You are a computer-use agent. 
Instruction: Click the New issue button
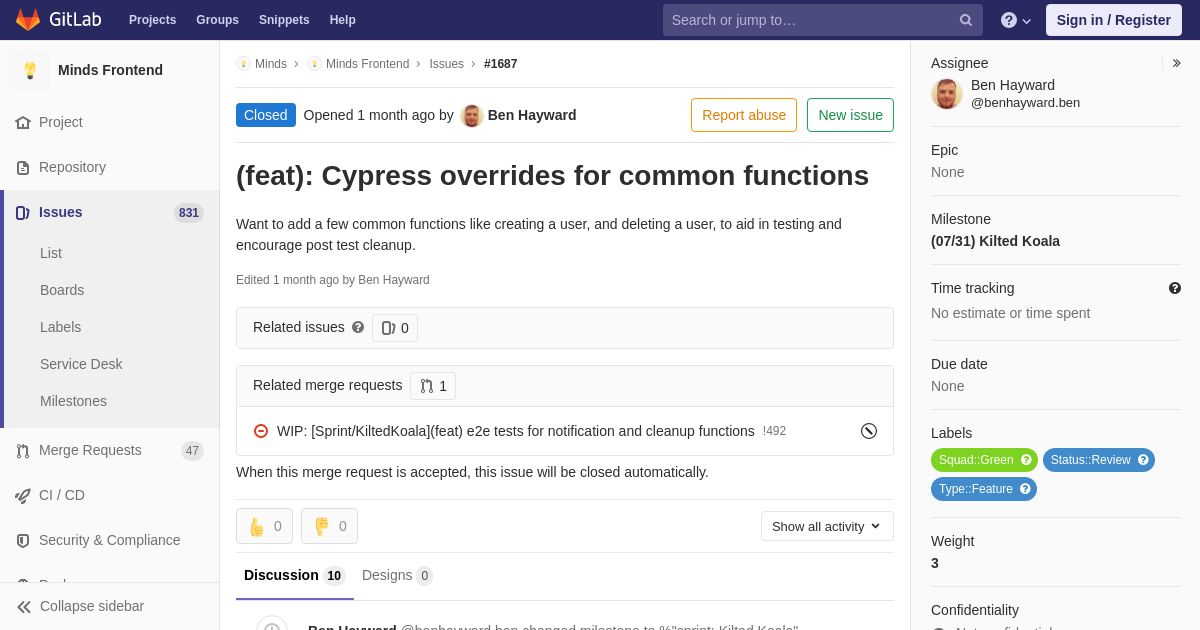(850, 115)
